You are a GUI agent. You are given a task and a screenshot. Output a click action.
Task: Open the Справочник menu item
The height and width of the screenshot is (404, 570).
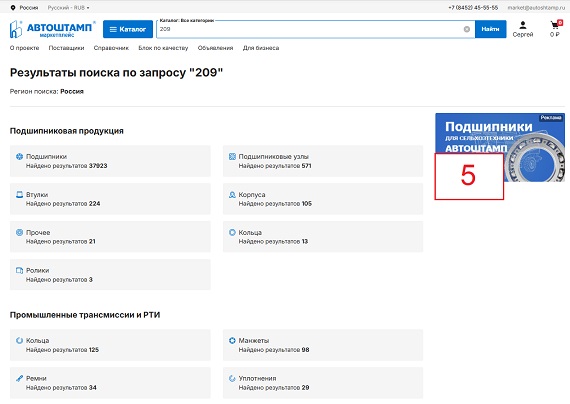tap(111, 48)
